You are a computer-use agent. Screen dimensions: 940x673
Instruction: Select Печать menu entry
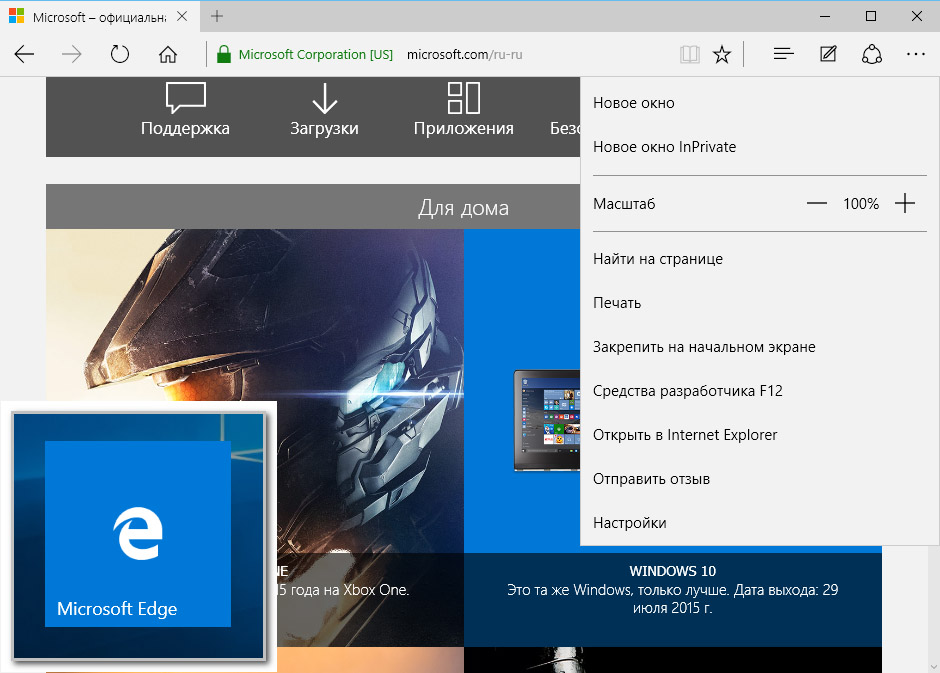pos(760,303)
